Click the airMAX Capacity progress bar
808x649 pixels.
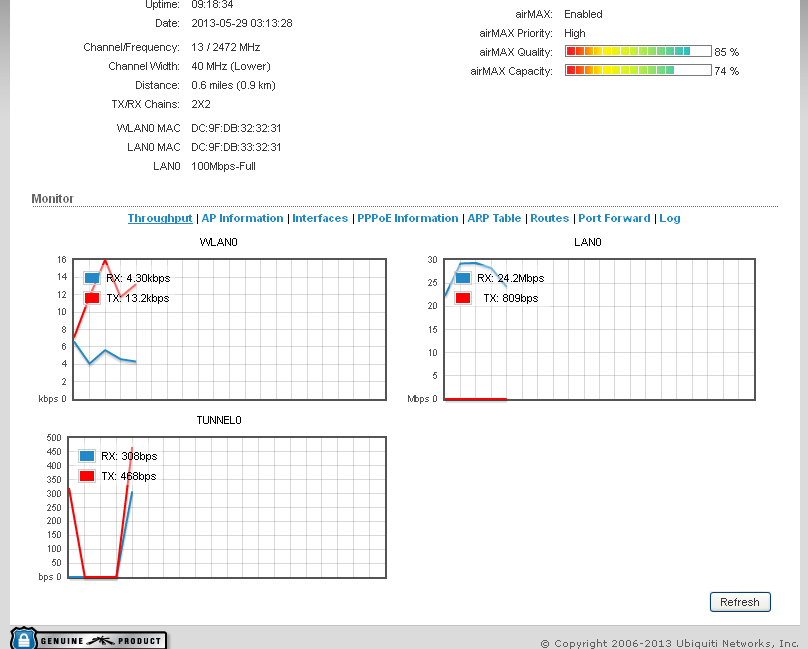coord(638,71)
